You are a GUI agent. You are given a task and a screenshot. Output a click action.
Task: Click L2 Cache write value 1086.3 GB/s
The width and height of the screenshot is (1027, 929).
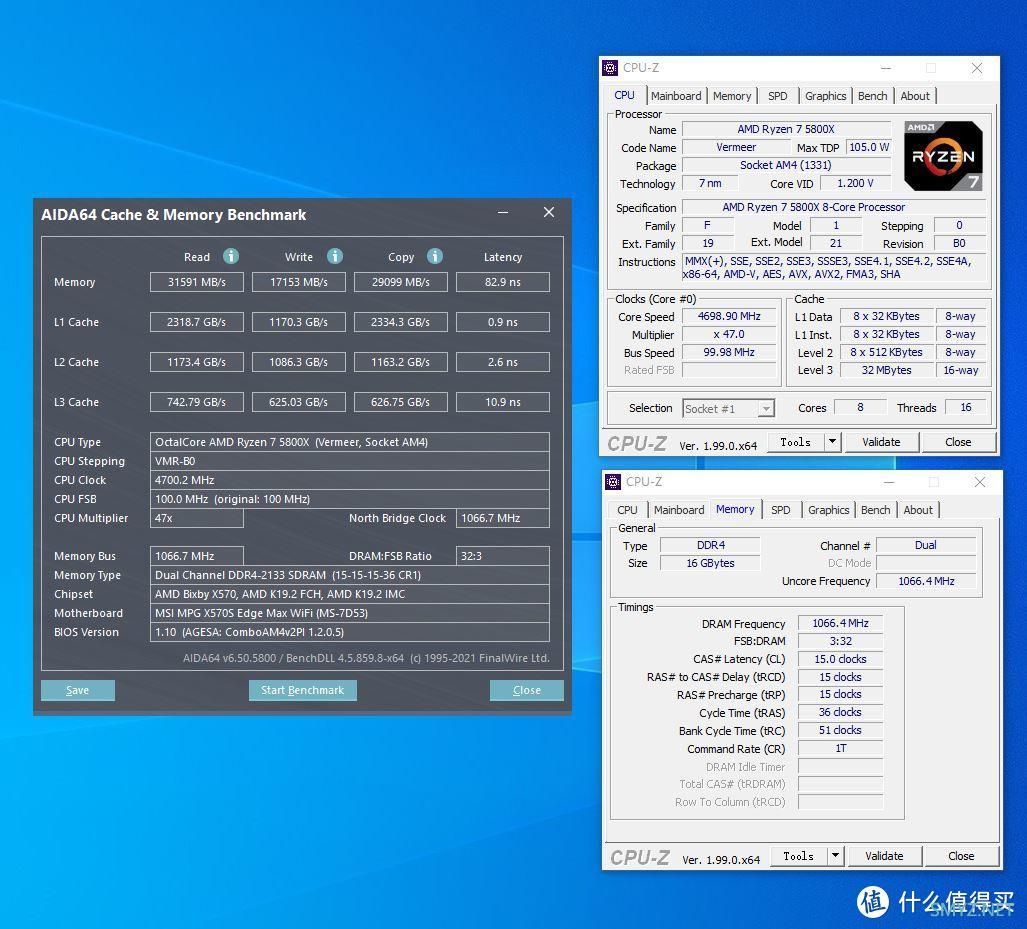point(299,362)
